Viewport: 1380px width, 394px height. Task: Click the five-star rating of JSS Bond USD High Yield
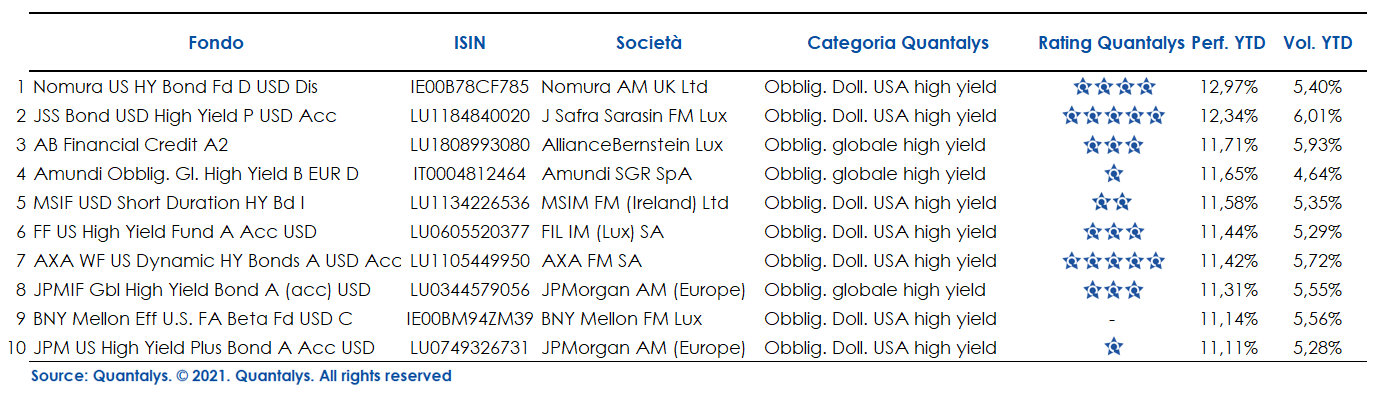click(x=1113, y=116)
